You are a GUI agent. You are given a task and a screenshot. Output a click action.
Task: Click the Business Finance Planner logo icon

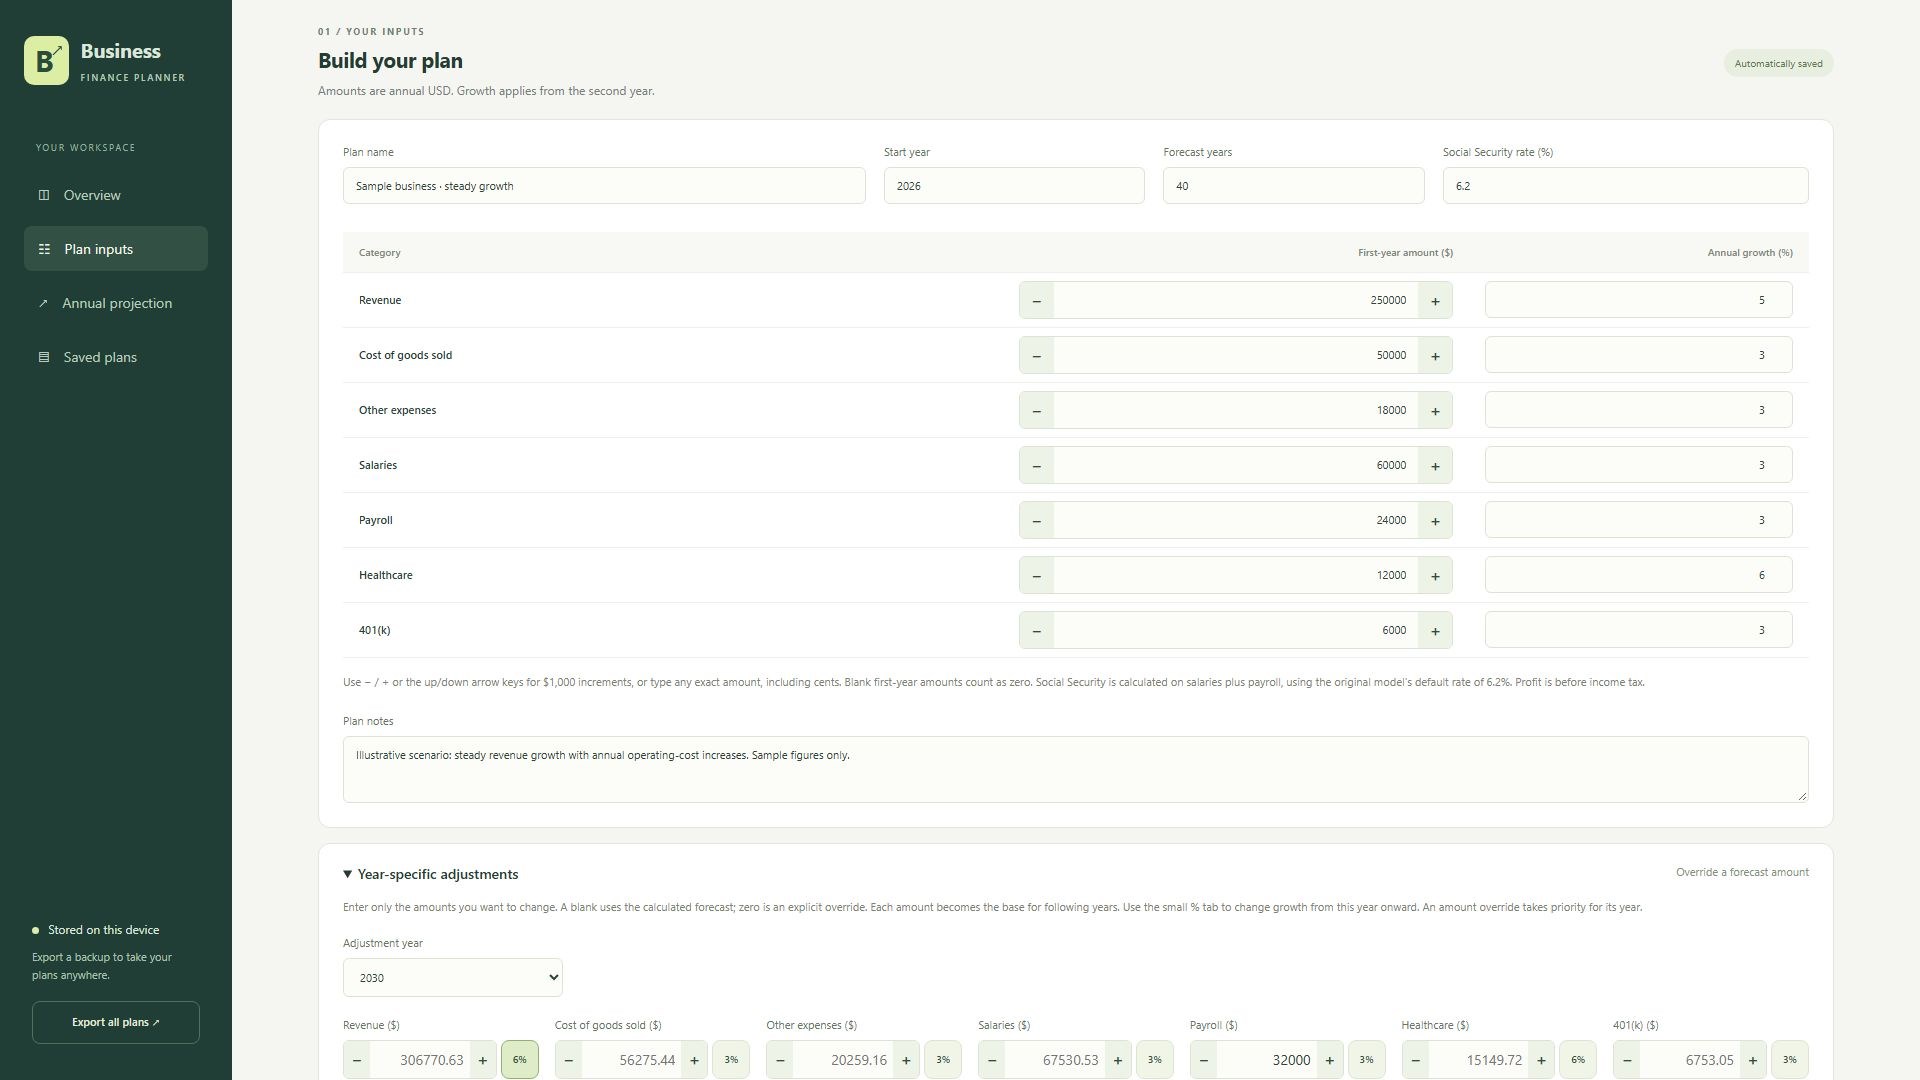point(46,61)
